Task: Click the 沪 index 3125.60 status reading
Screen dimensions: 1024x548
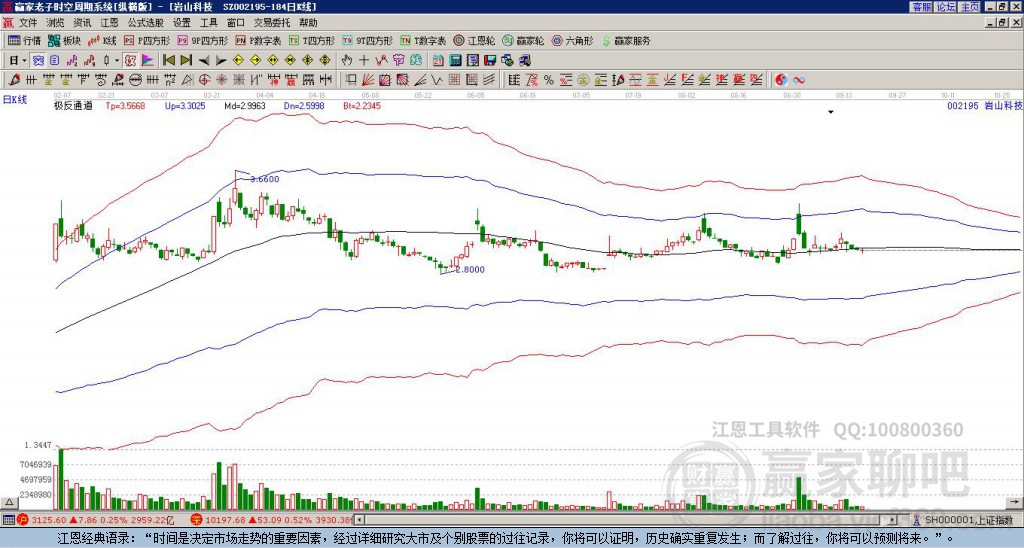Action: pyautogui.click(x=49, y=520)
